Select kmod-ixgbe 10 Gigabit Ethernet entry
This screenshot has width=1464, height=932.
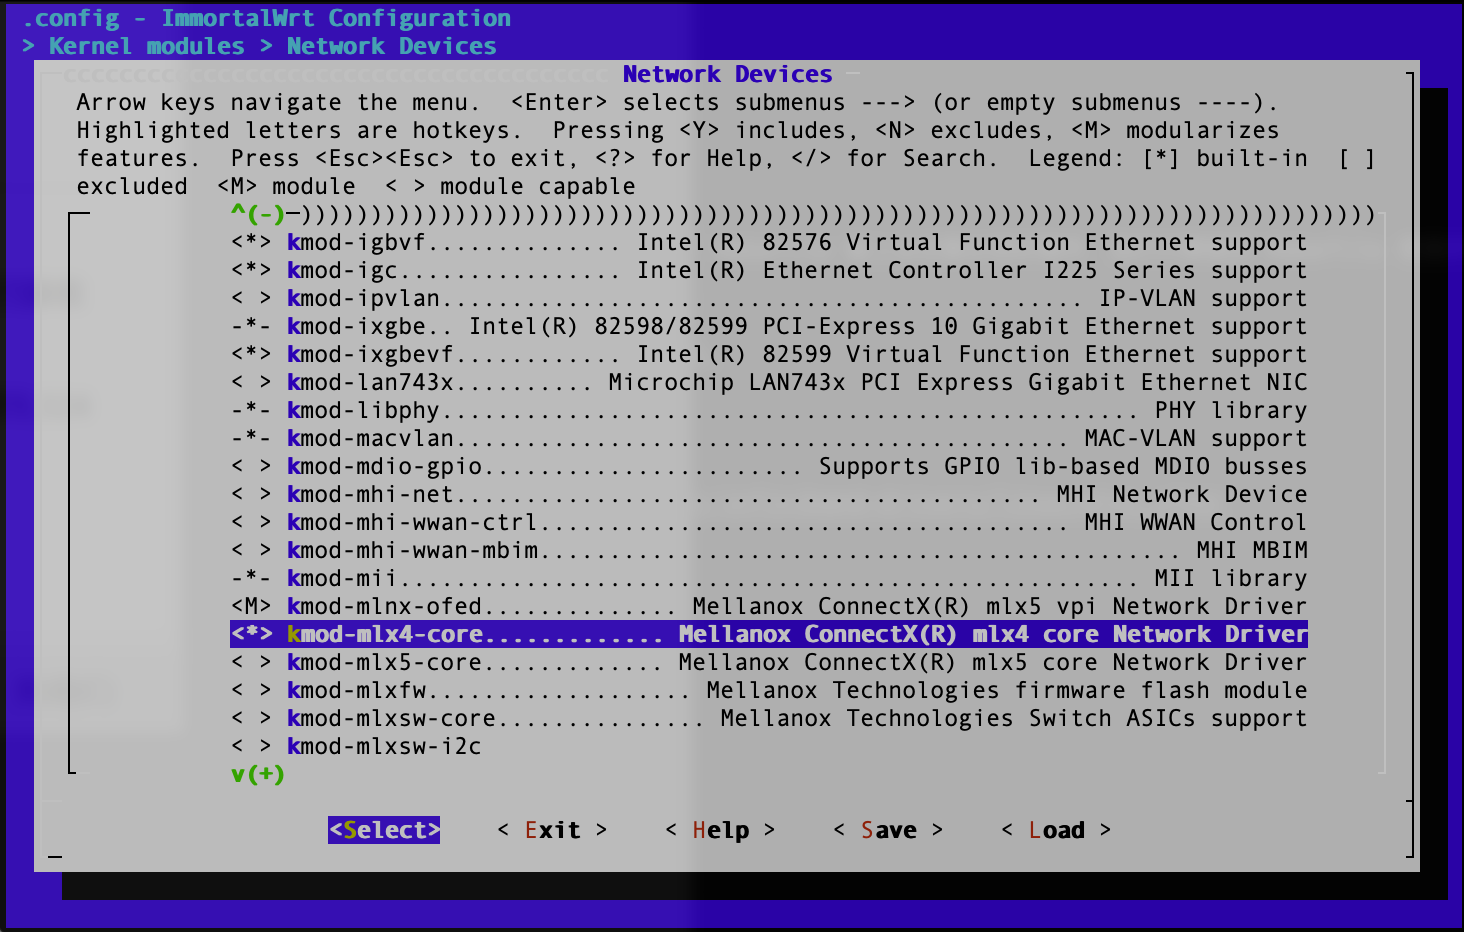769,326
